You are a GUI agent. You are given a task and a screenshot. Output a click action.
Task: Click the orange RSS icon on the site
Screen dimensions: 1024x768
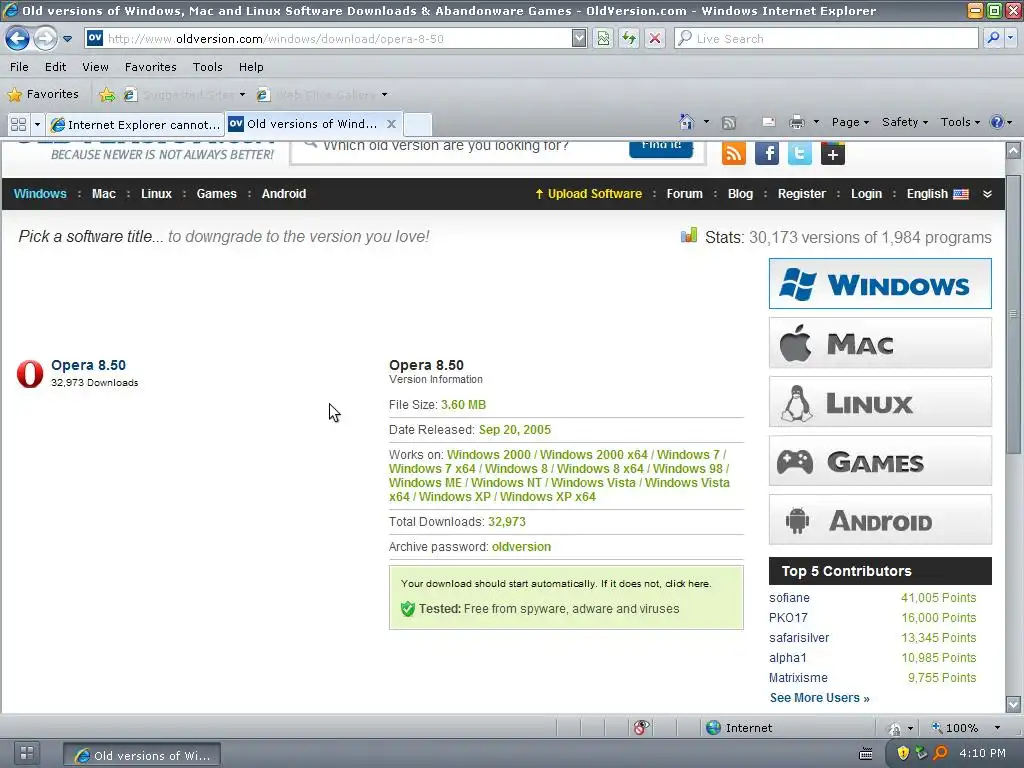[733, 153]
